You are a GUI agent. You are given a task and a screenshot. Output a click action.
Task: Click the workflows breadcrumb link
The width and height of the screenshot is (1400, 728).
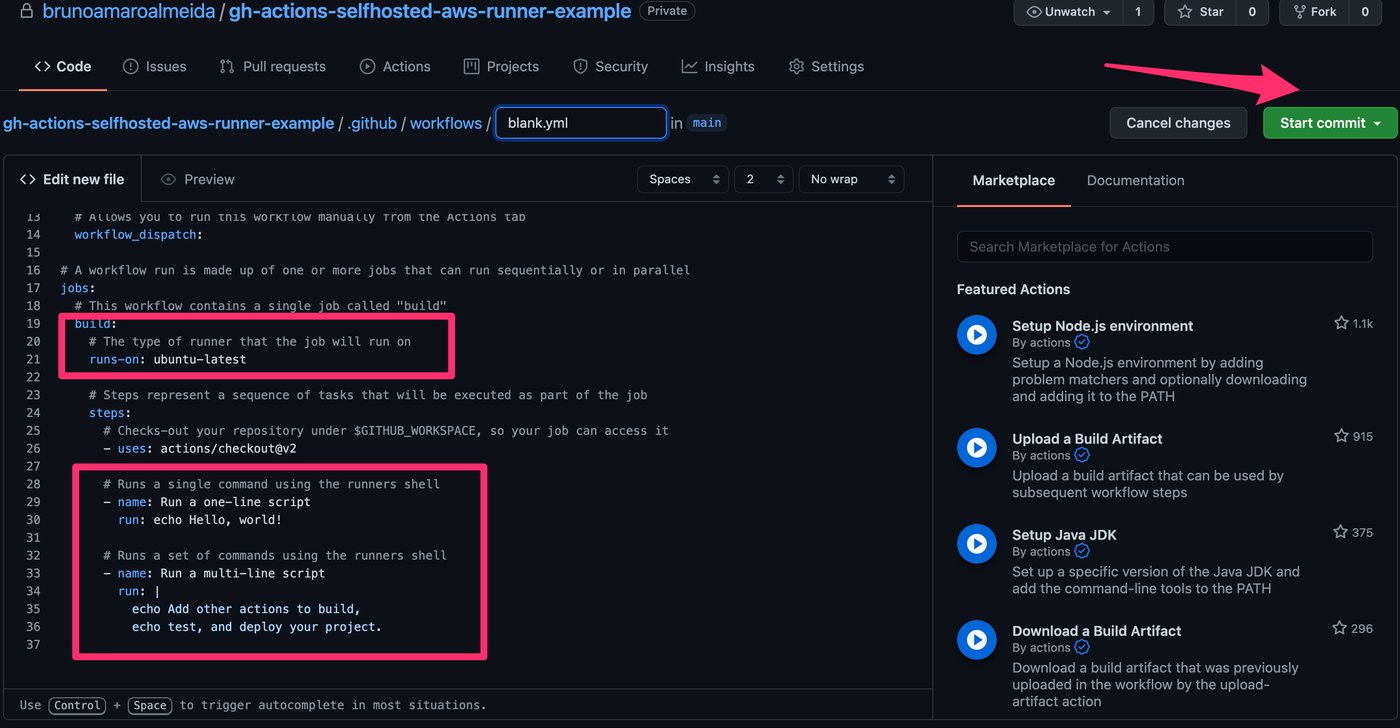(x=446, y=123)
